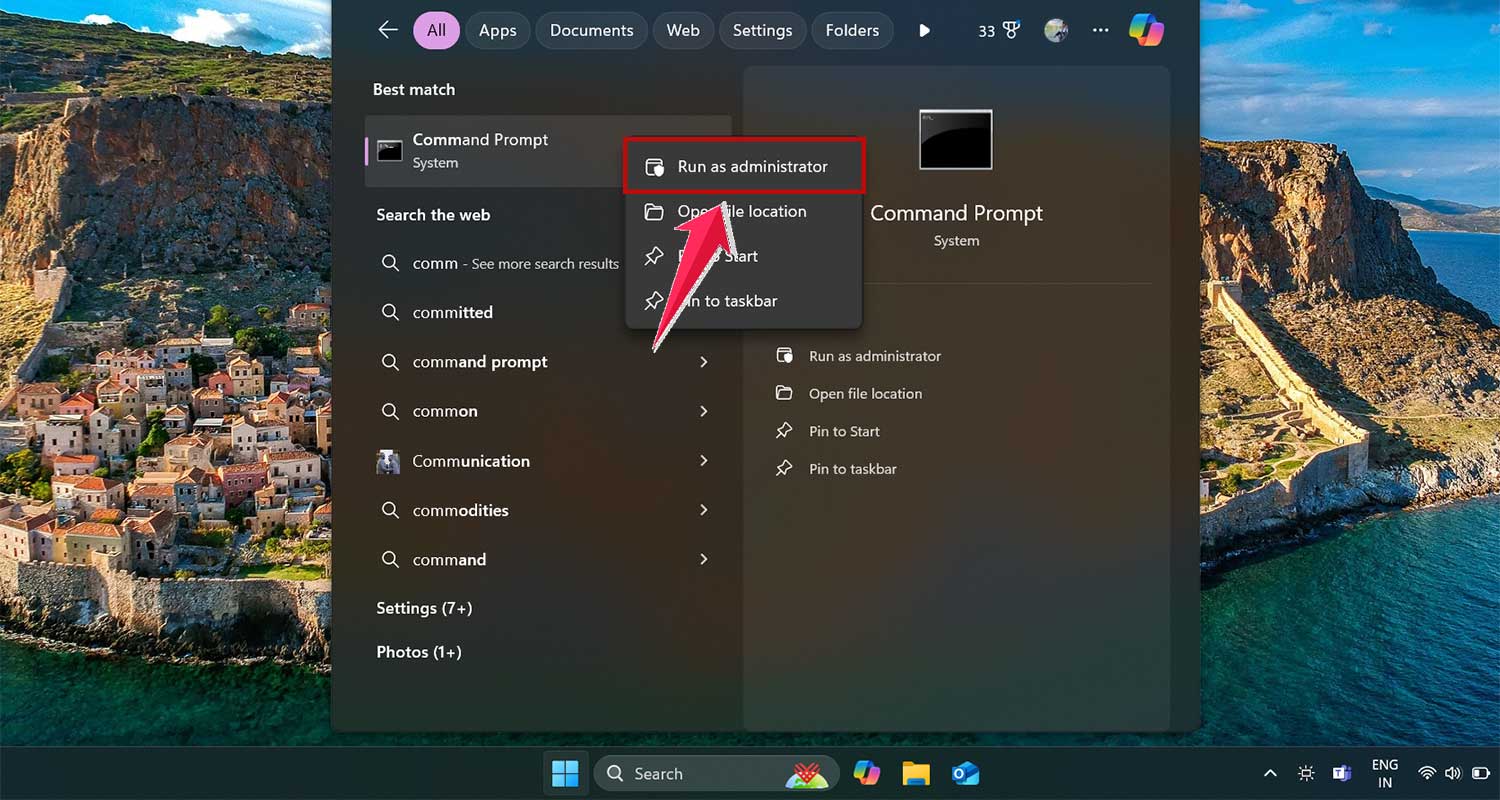Viewport: 1500px width, 800px height.
Task: Open Outlook from the taskbar
Action: point(964,773)
